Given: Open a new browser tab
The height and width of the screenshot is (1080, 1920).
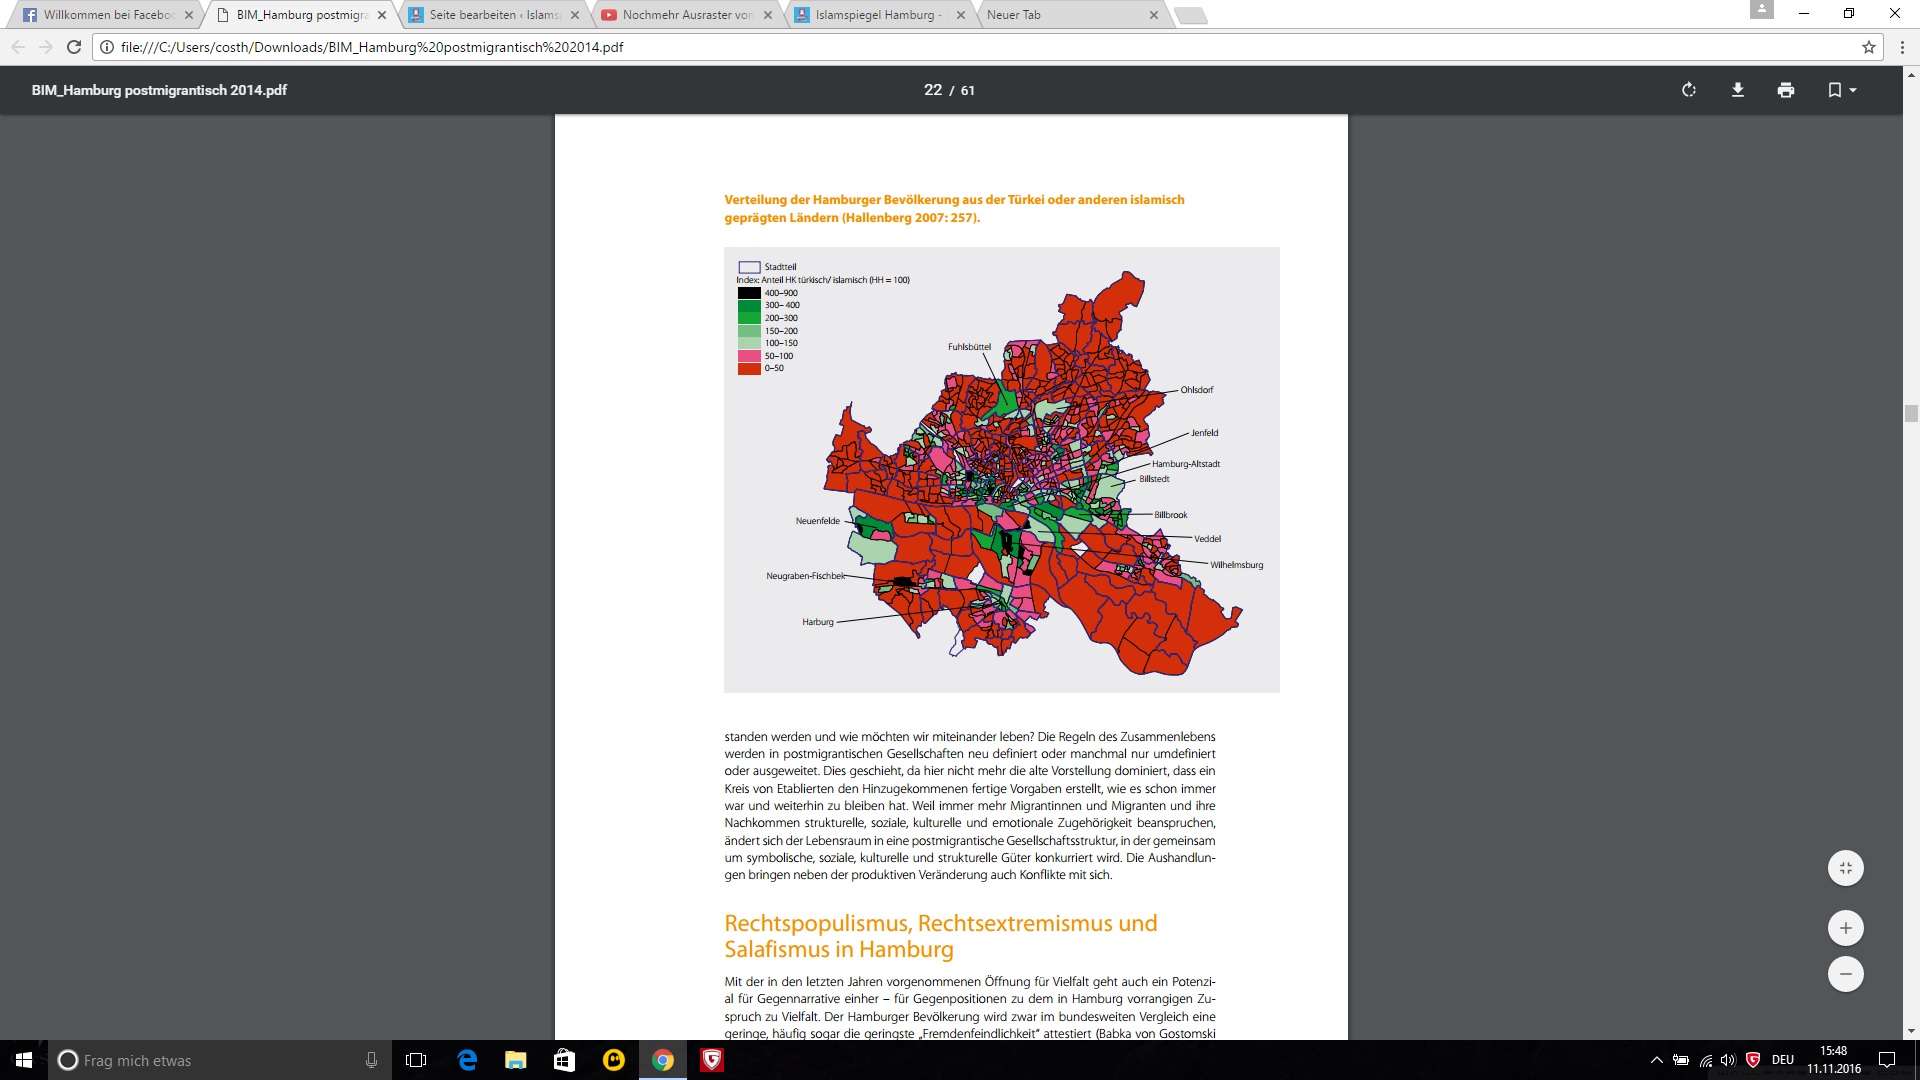Looking at the screenshot, I should point(1190,16).
